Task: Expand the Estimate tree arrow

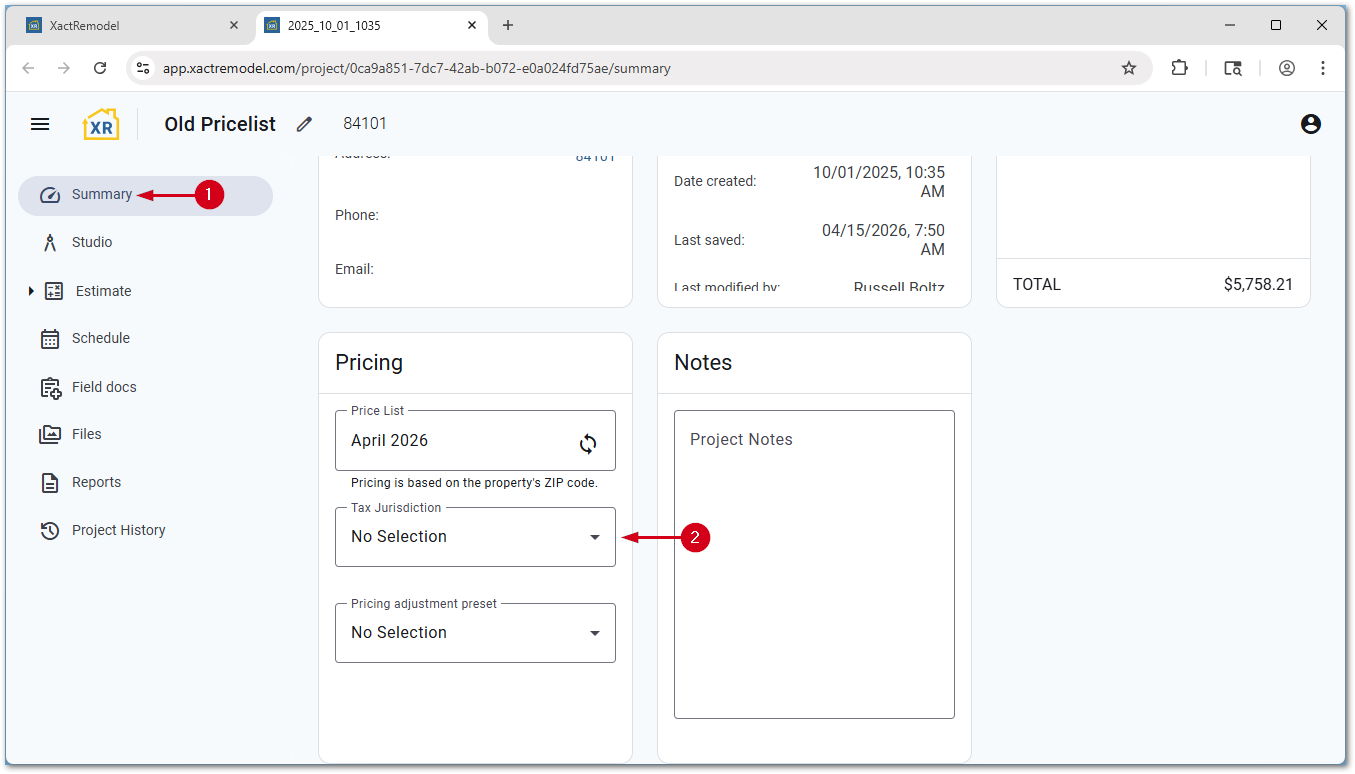Action: click(31, 291)
